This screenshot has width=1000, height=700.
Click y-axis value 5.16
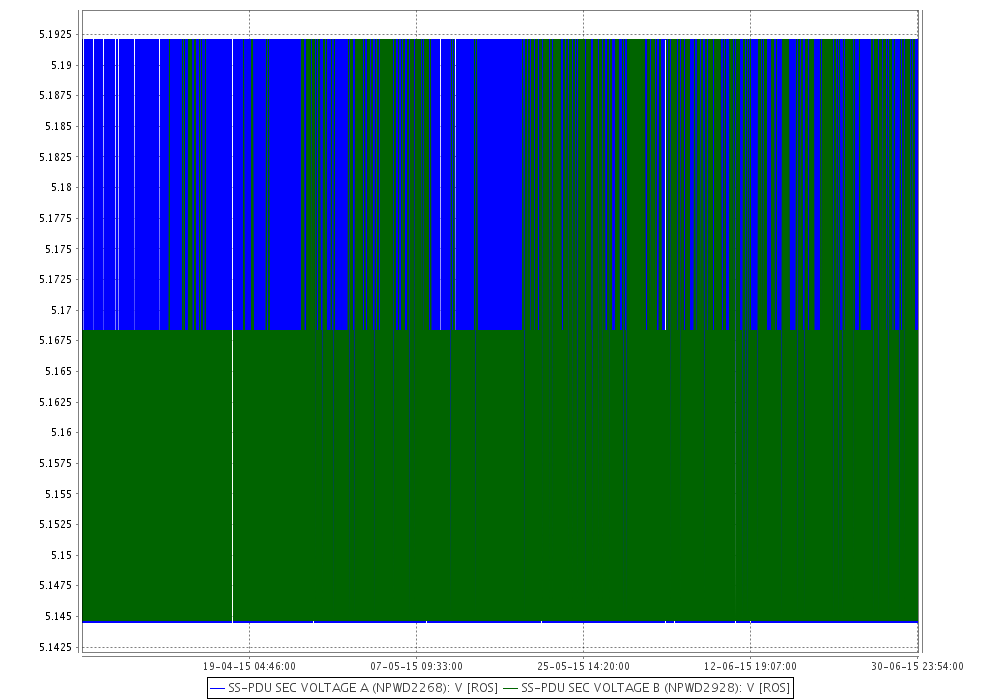61,432
